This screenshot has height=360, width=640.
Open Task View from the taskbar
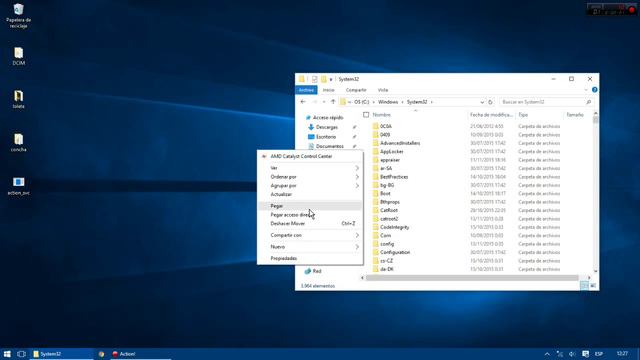[x=21, y=354]
